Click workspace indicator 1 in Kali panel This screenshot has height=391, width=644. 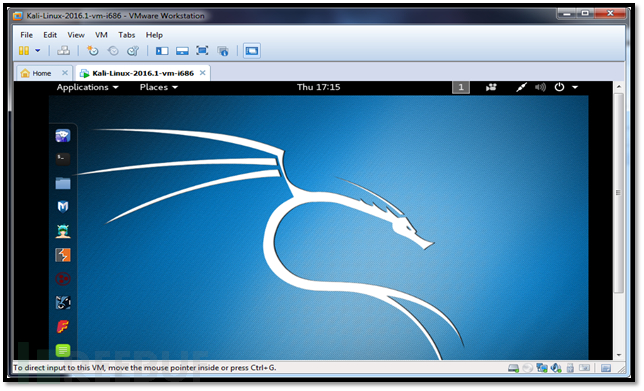461,87
